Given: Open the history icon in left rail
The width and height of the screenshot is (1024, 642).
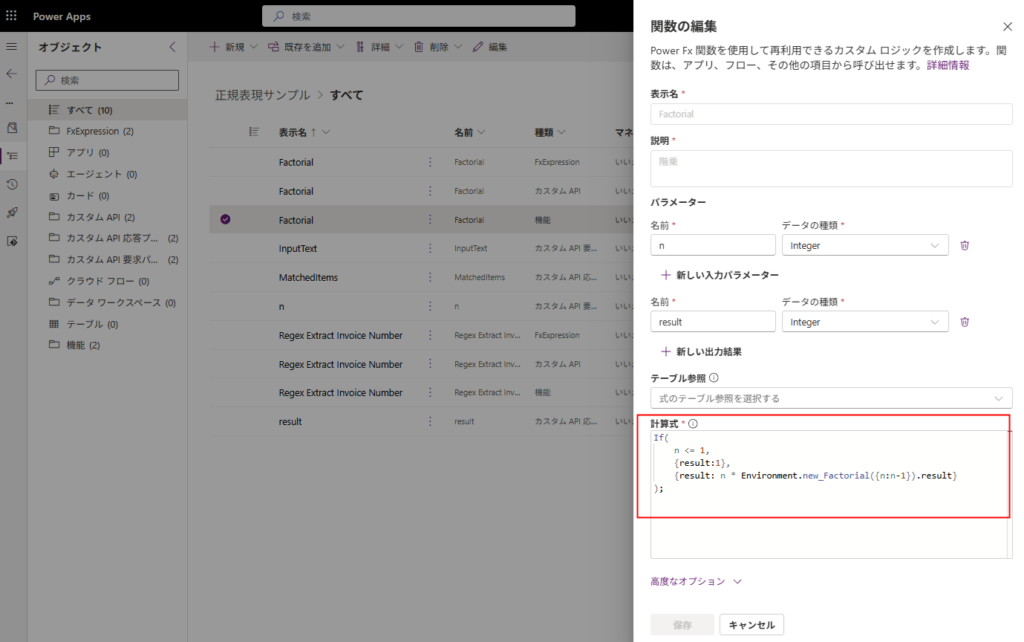Looking at the screenshot, I should click(12, 184).
